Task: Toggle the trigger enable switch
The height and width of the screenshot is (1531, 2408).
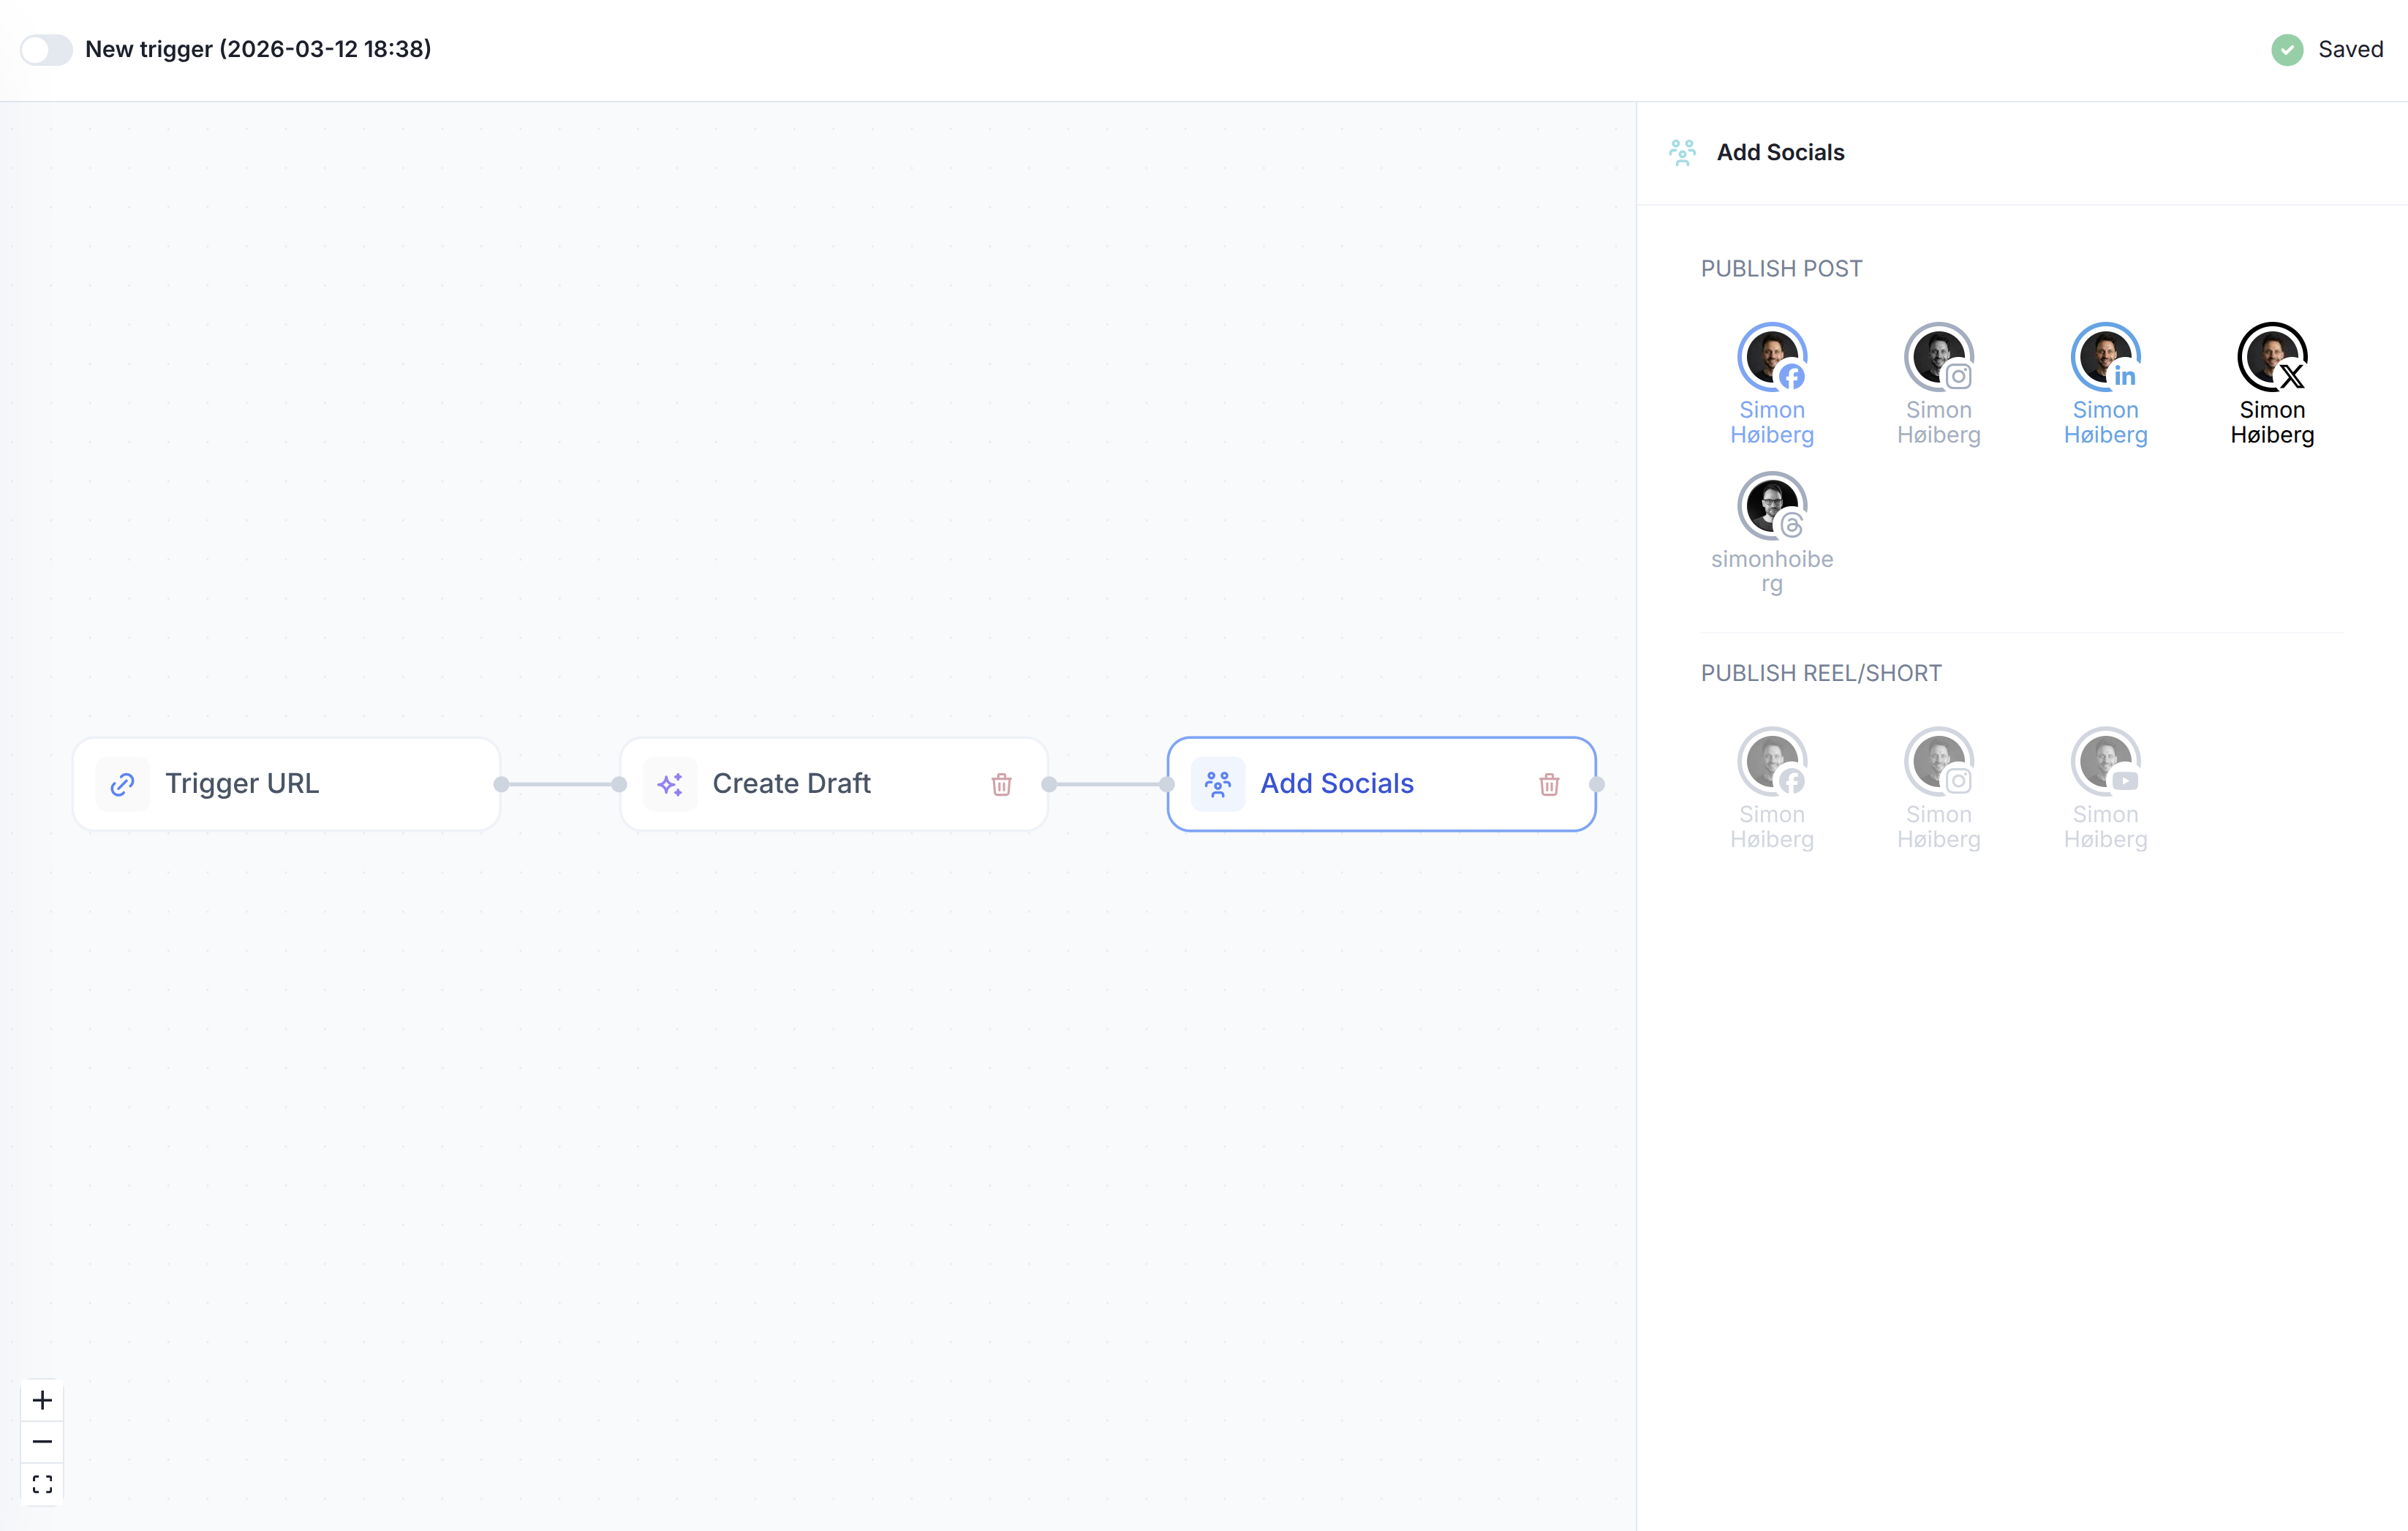Action: coord(46,49)
